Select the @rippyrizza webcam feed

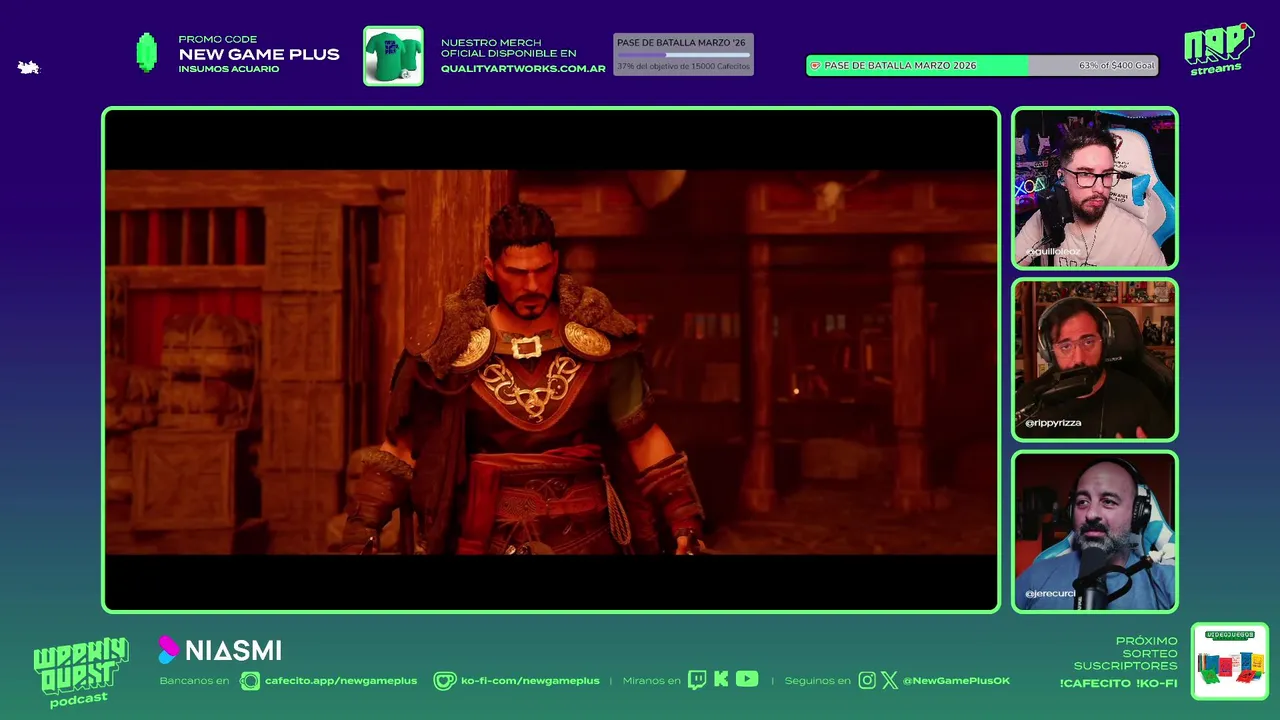(1095, 360)
